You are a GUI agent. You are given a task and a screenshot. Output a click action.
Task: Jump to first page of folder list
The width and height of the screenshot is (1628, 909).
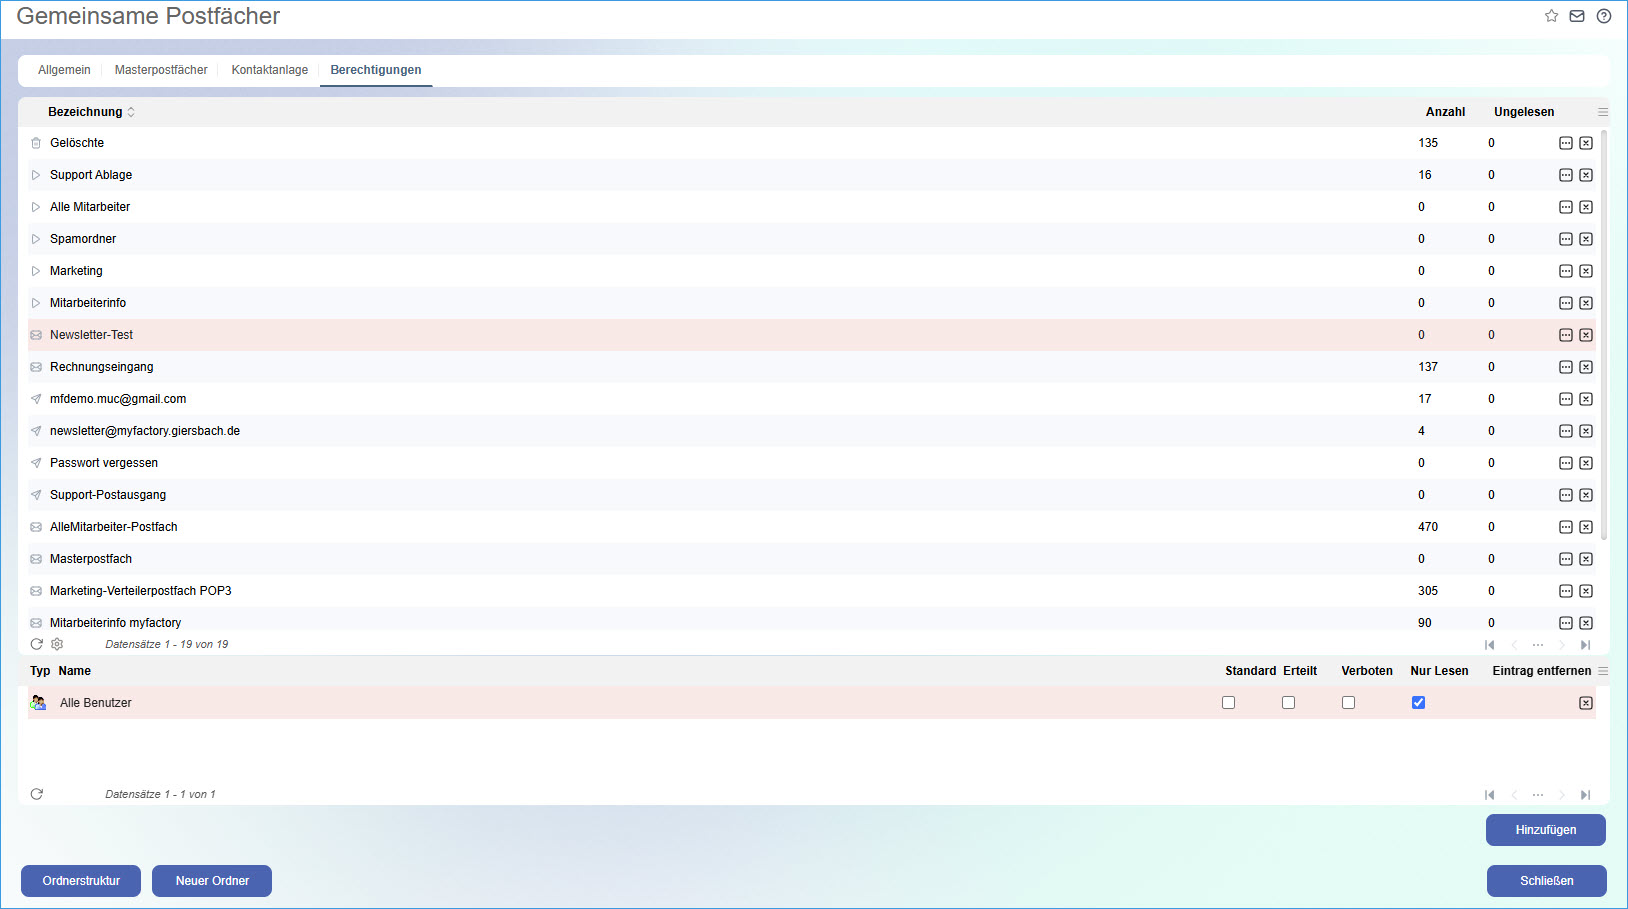pyautogui.click(x=1490, y=645)
